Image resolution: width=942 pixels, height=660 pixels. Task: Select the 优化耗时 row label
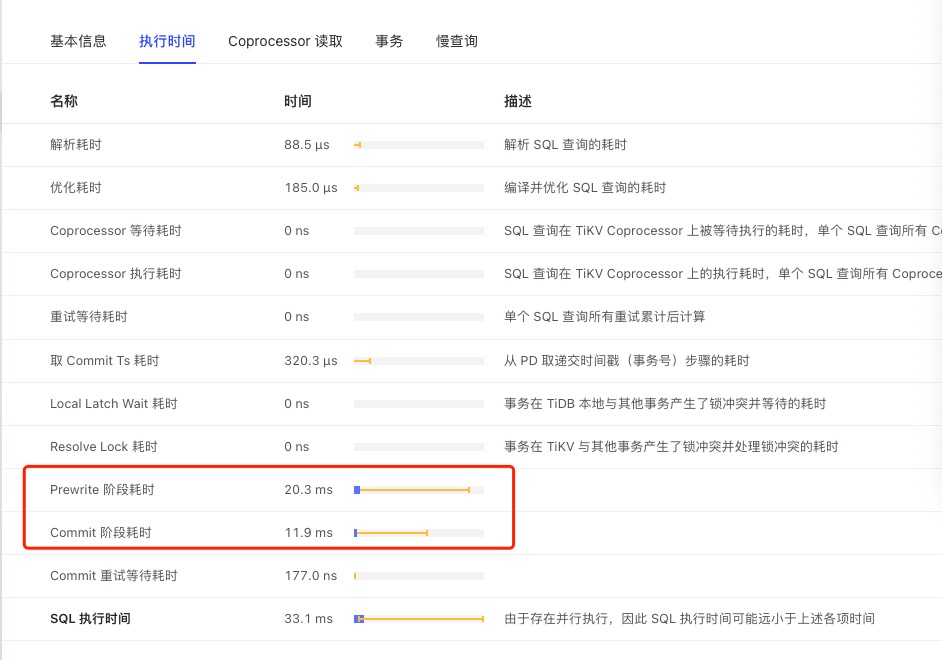coord(76,188)
